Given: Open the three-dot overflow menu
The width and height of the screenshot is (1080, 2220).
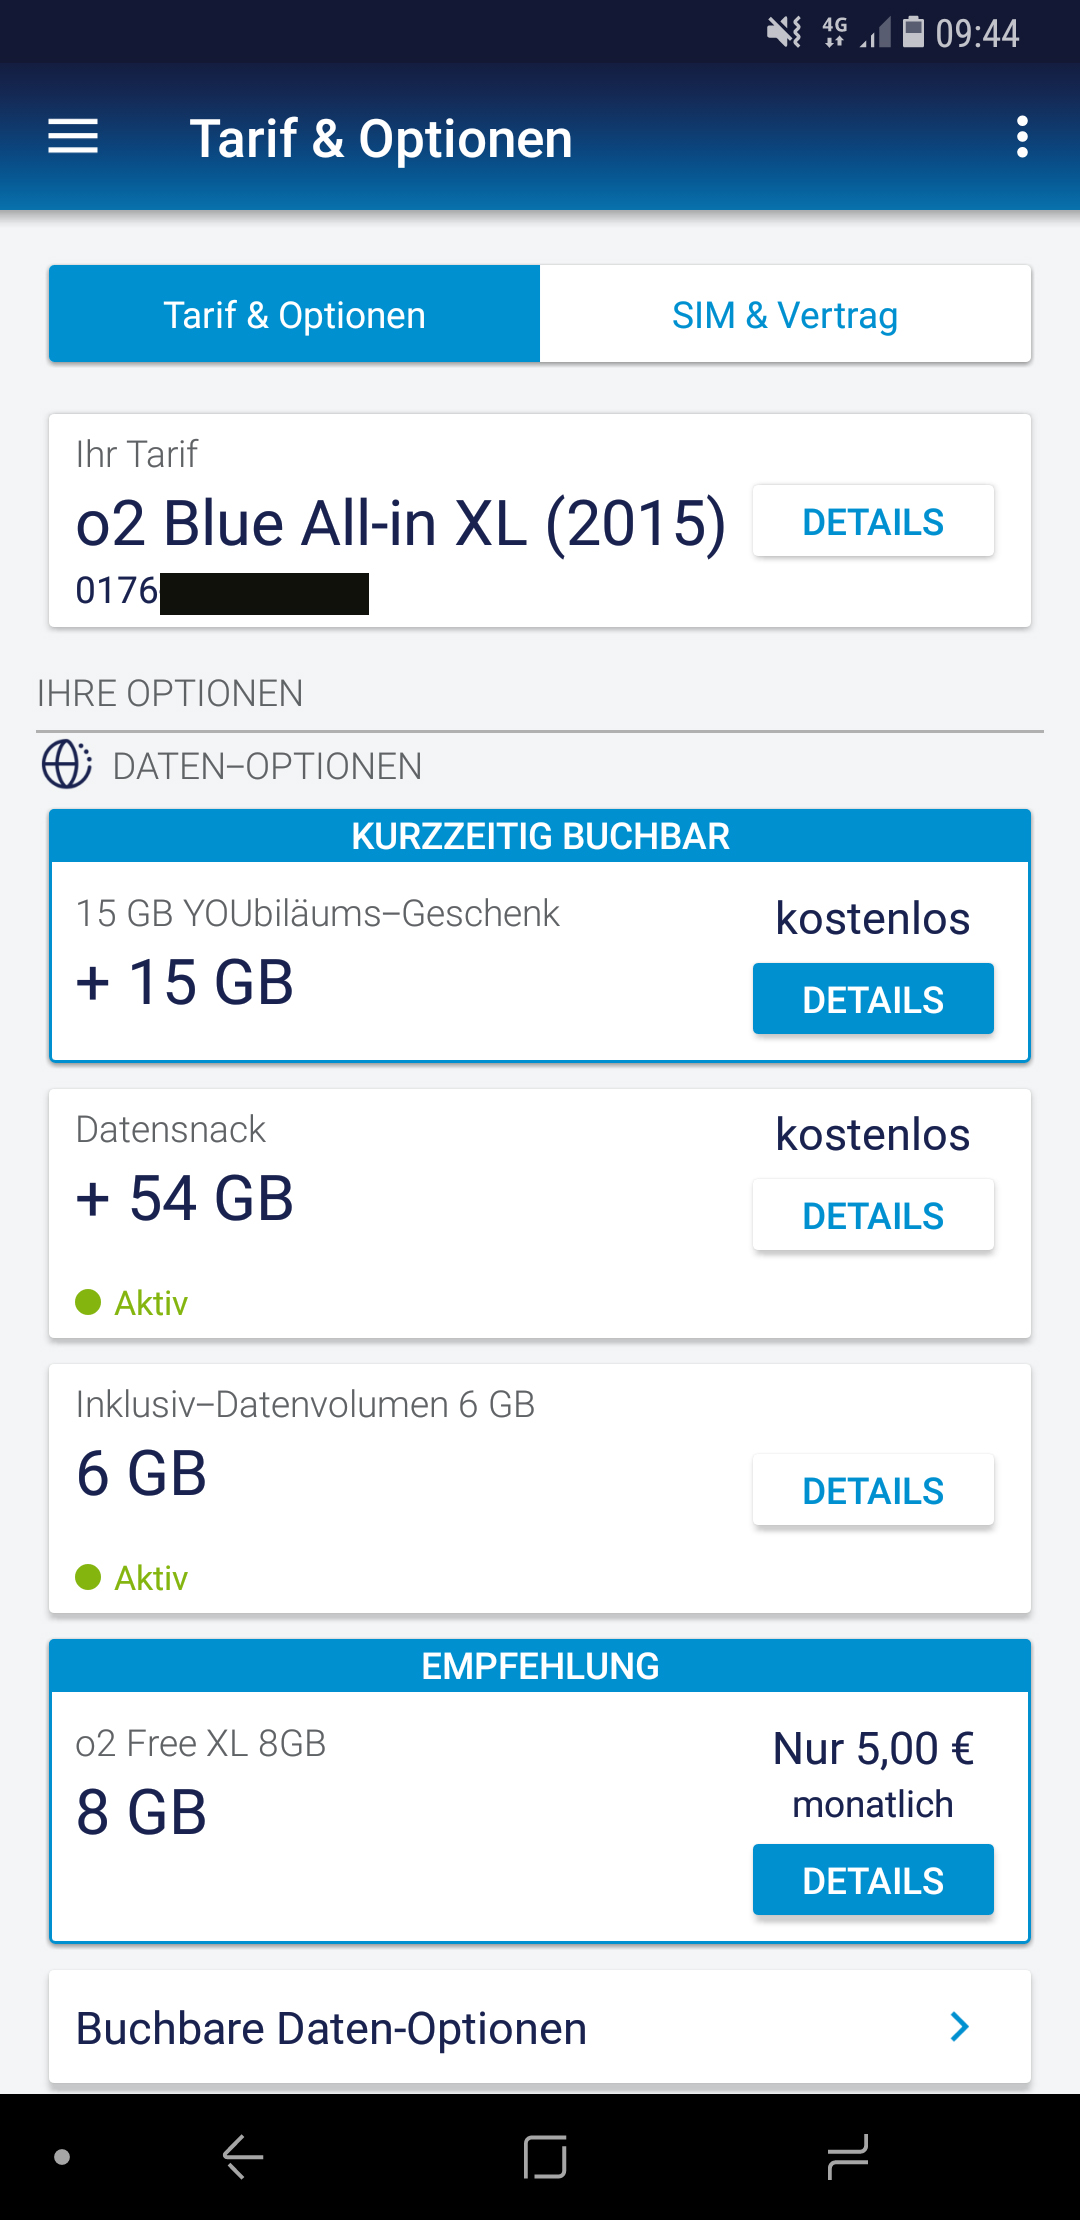Looking at the screenshot, I should tap(1021, 137).
